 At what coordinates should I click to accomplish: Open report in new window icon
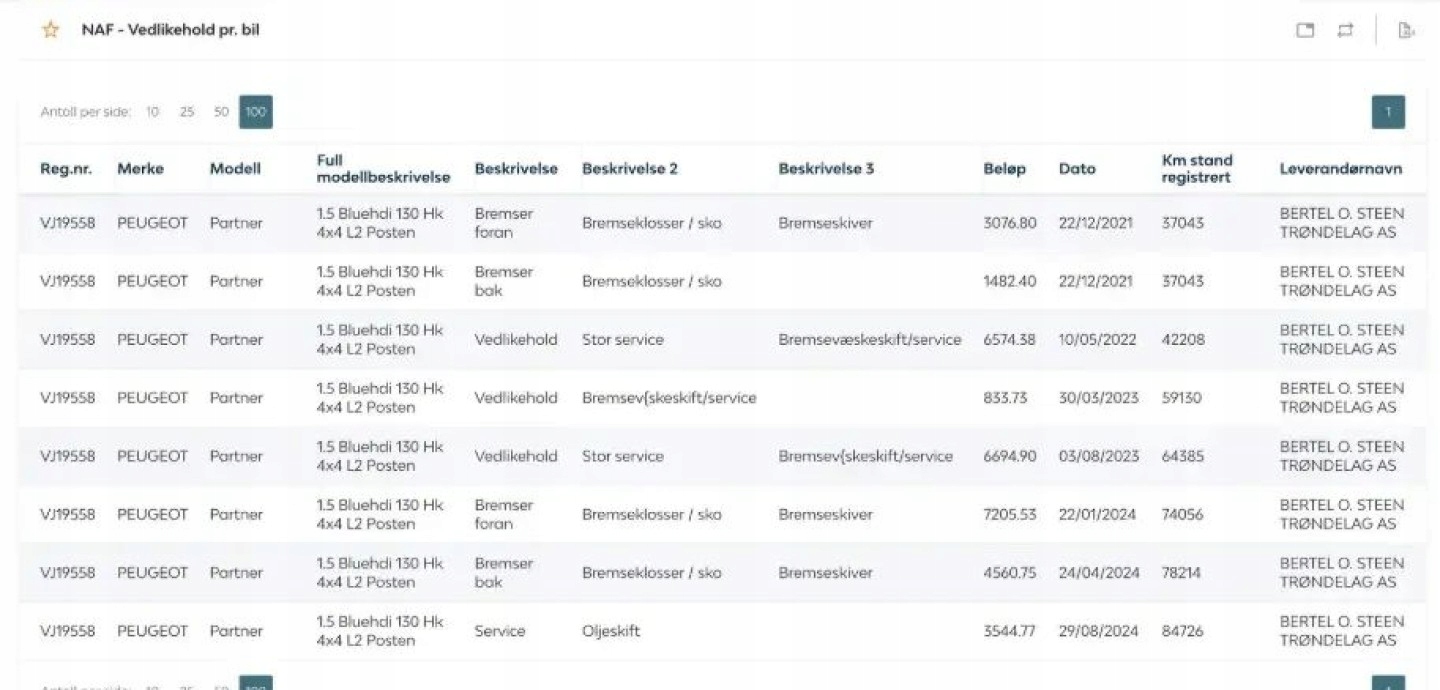1305,30
